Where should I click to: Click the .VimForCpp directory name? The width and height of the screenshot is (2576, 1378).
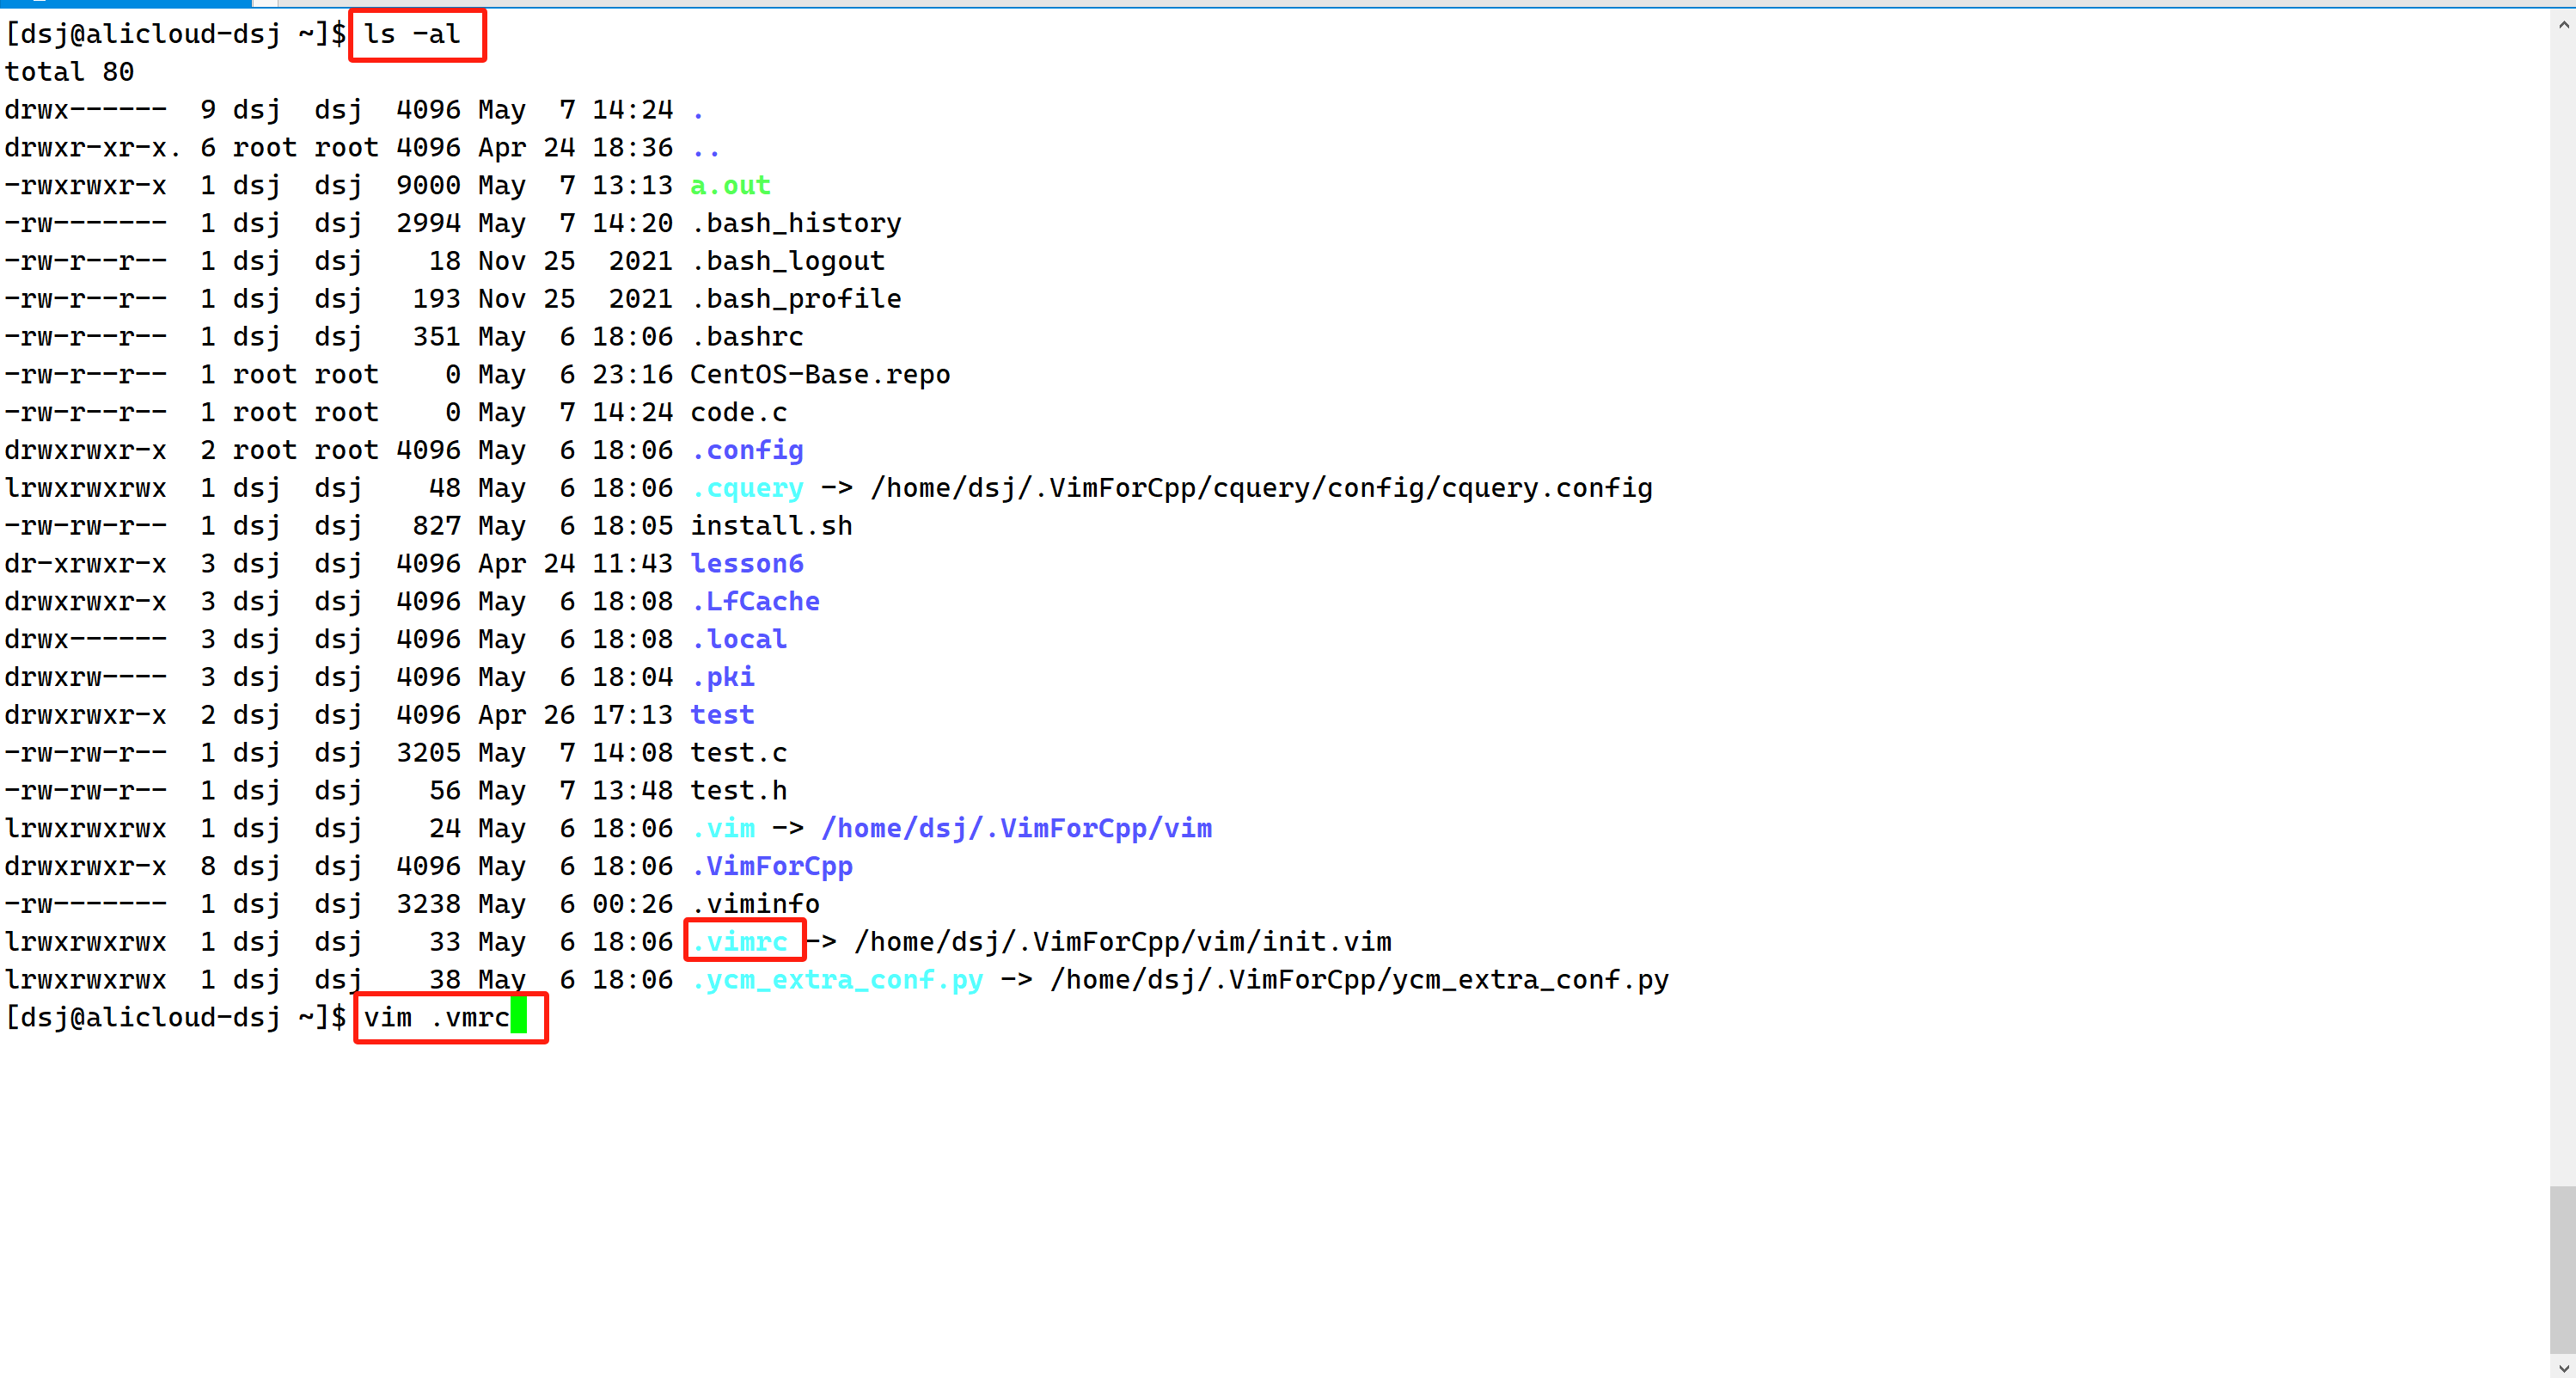[771, 866]
